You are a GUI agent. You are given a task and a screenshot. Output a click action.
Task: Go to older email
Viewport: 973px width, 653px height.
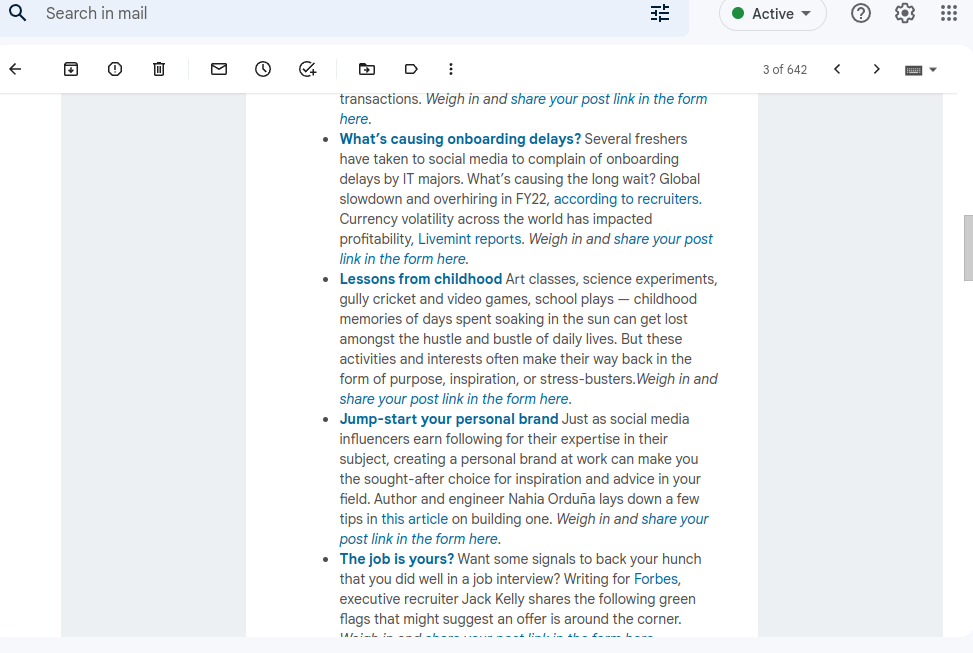[x=876, y=69]
